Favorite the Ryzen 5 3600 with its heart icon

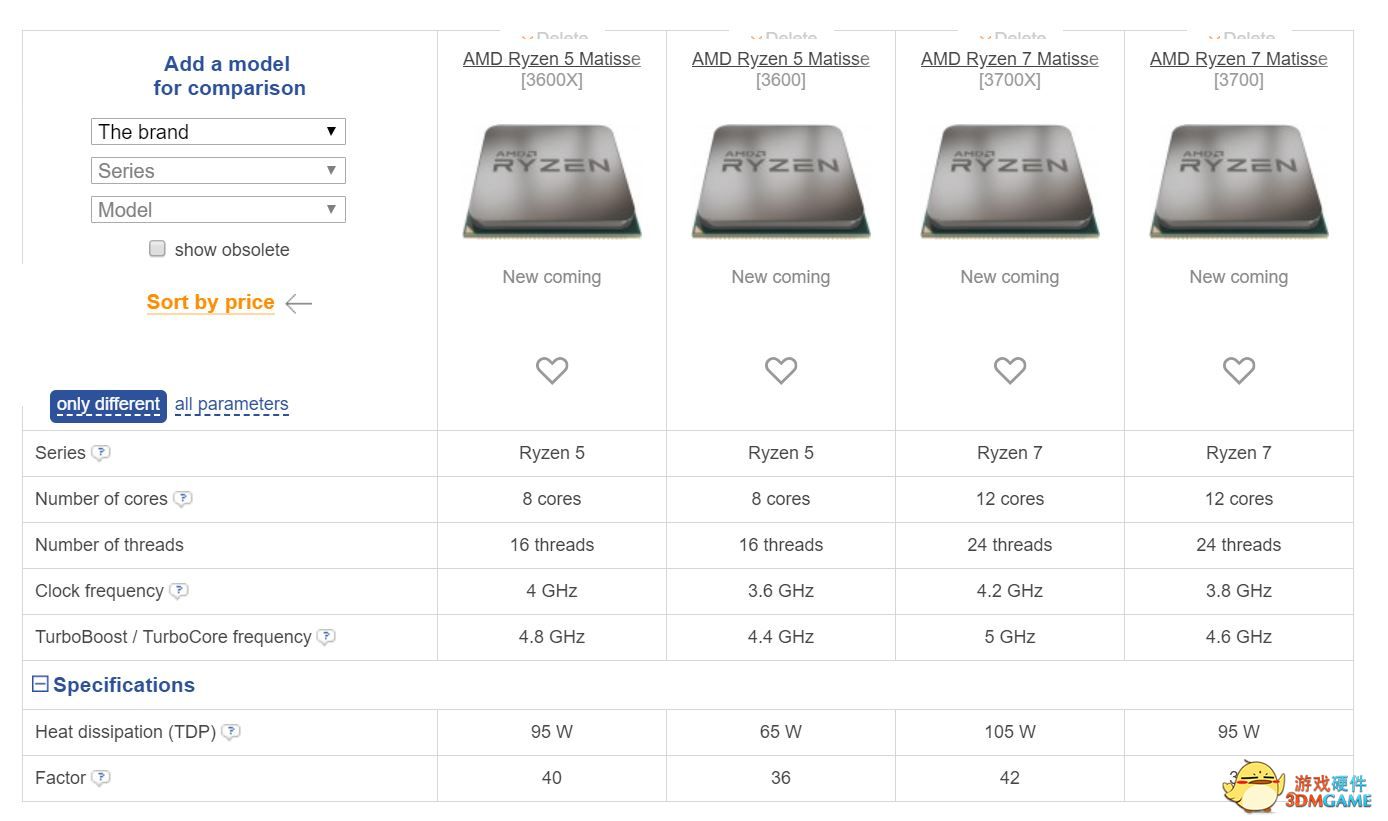[x=781, y=370]
